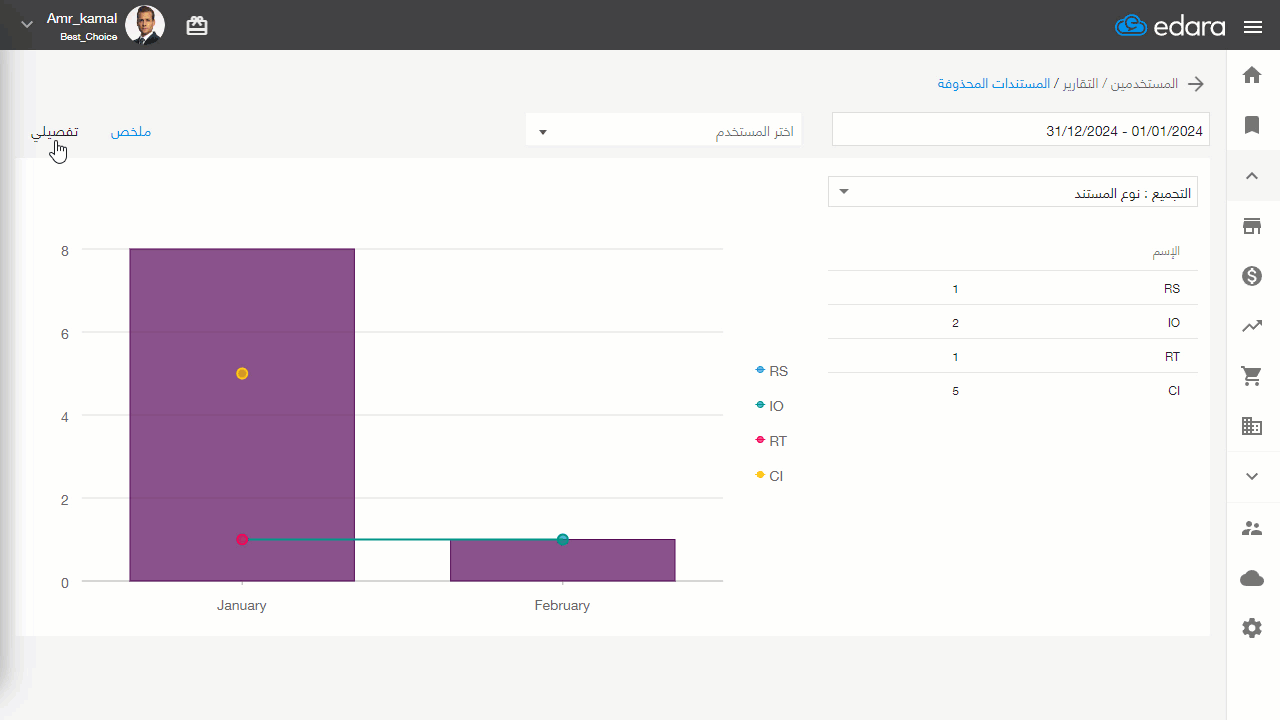
Task: Open the home icon in sidebar
Action: (1252, 75)
